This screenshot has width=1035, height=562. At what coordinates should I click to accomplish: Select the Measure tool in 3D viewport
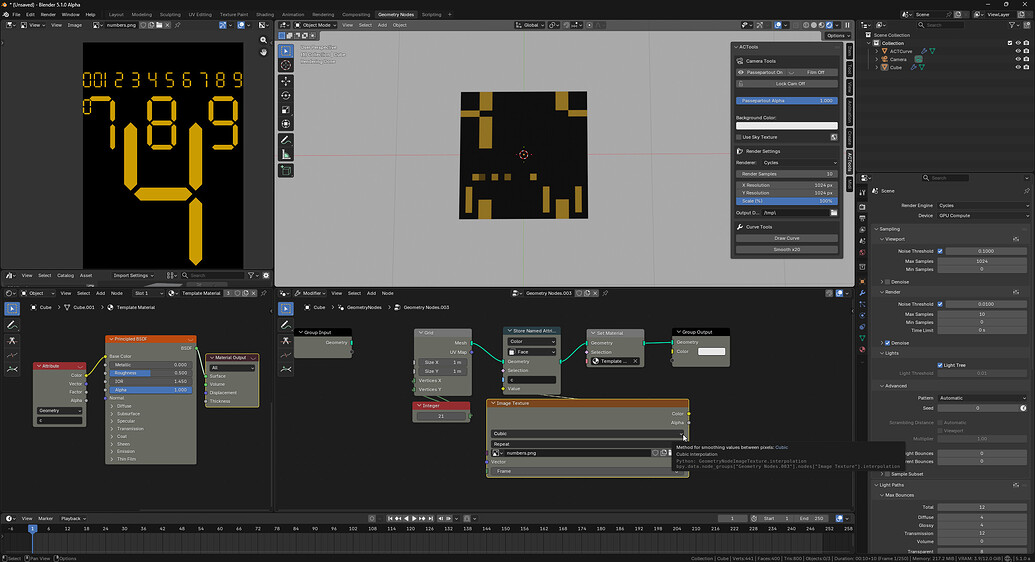coord(286,155)
